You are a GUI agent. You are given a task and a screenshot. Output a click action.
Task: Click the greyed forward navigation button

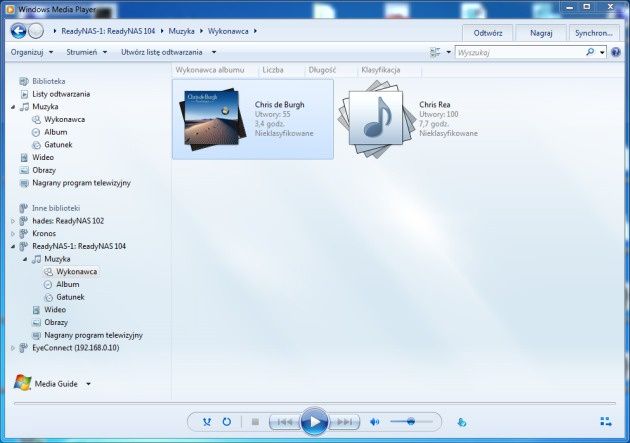click(36, 31)
